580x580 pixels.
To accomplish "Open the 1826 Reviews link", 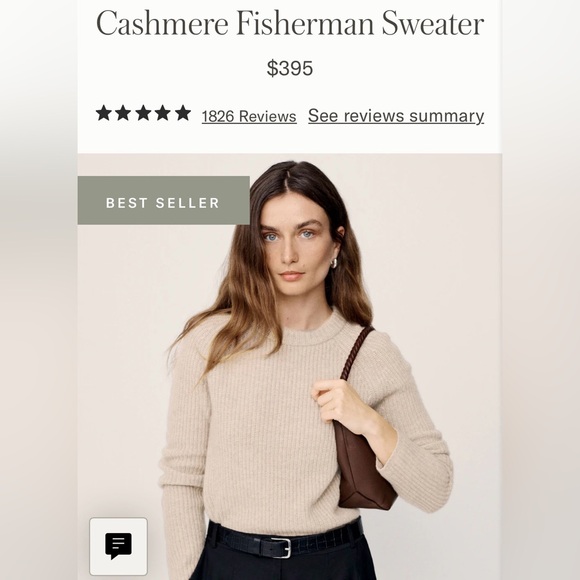I will pos(249,116).
